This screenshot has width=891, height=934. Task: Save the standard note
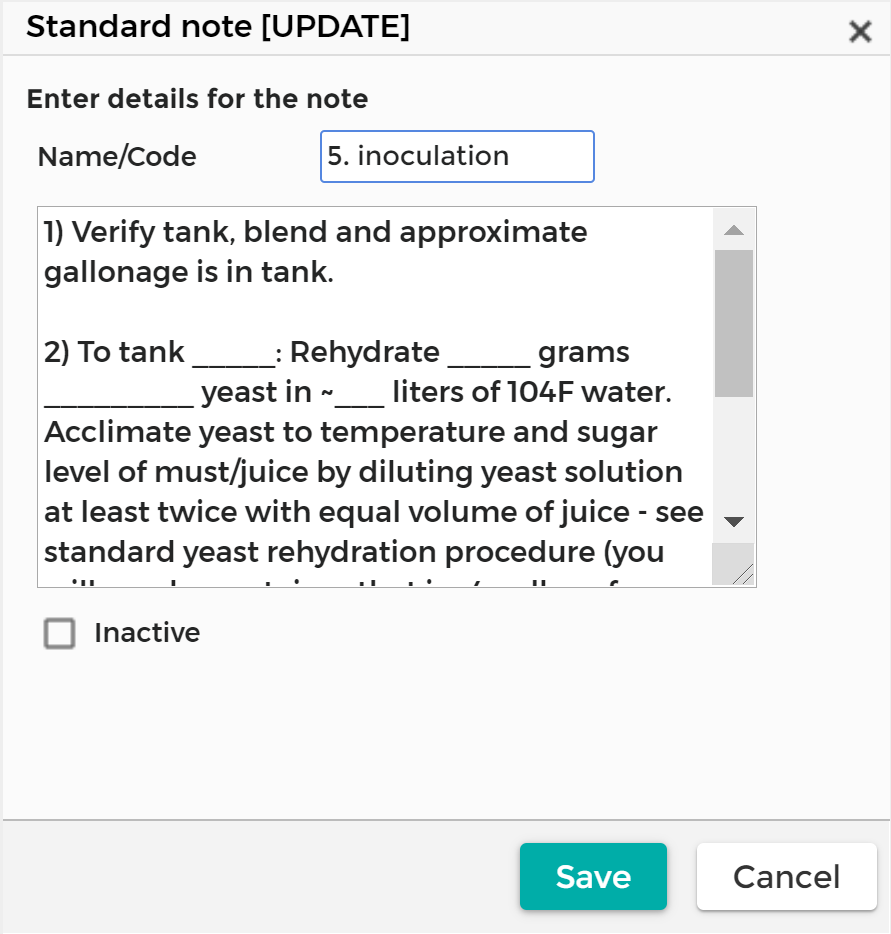tap(593, 877)
